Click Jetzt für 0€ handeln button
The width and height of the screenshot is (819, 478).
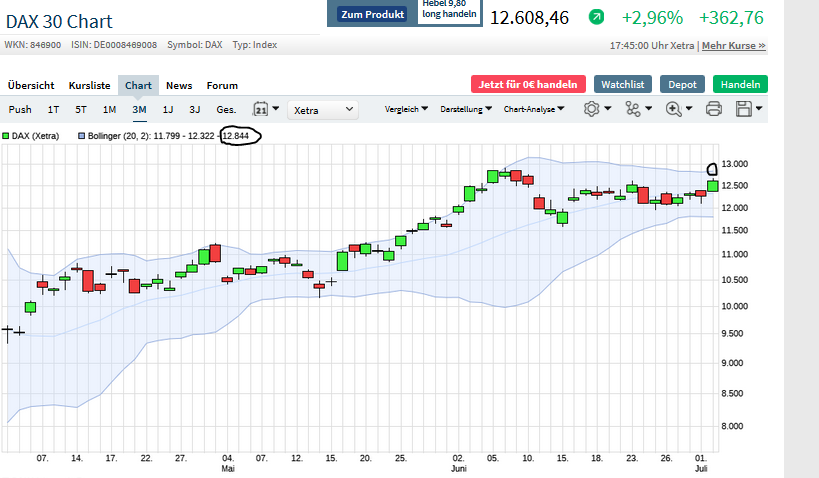[528, 85]
